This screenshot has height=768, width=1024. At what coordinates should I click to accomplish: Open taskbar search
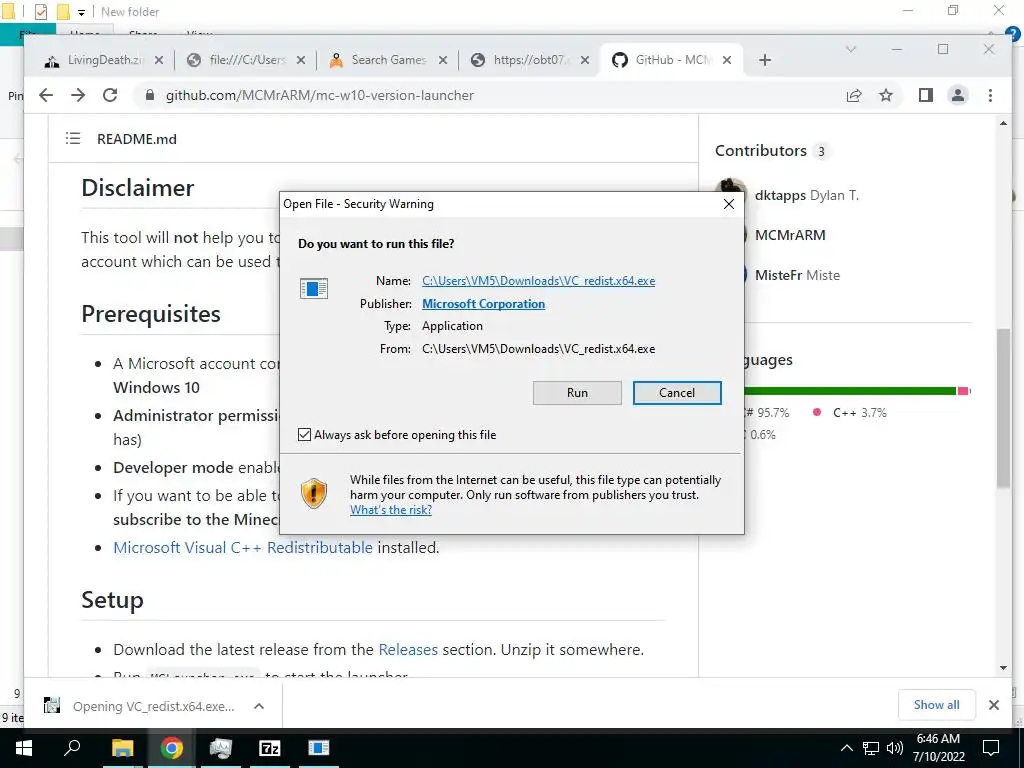[x=72, y=748]
